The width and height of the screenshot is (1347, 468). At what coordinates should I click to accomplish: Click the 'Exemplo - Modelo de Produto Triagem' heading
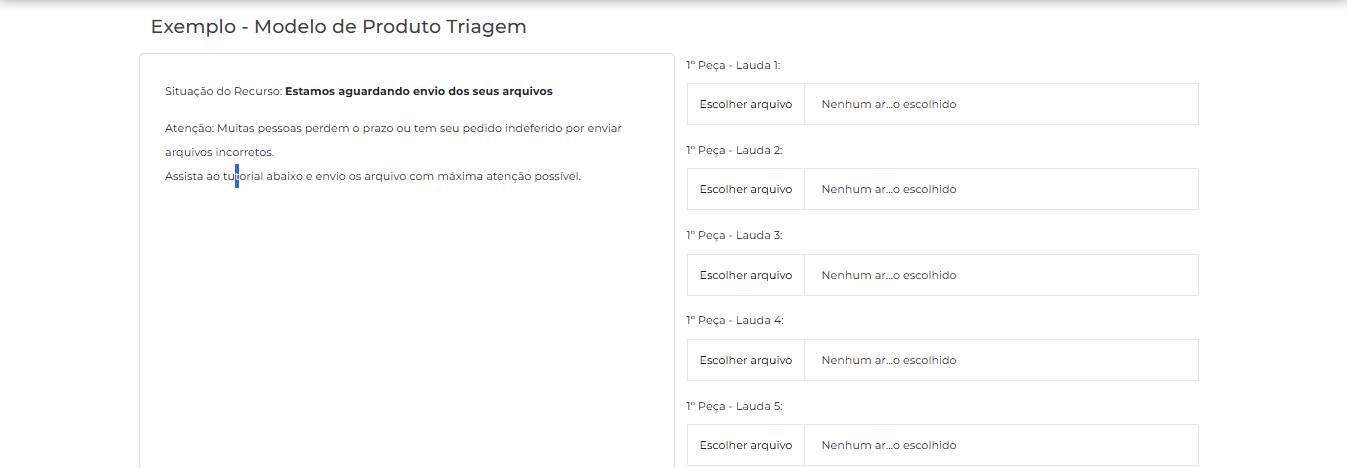[339, 27]
